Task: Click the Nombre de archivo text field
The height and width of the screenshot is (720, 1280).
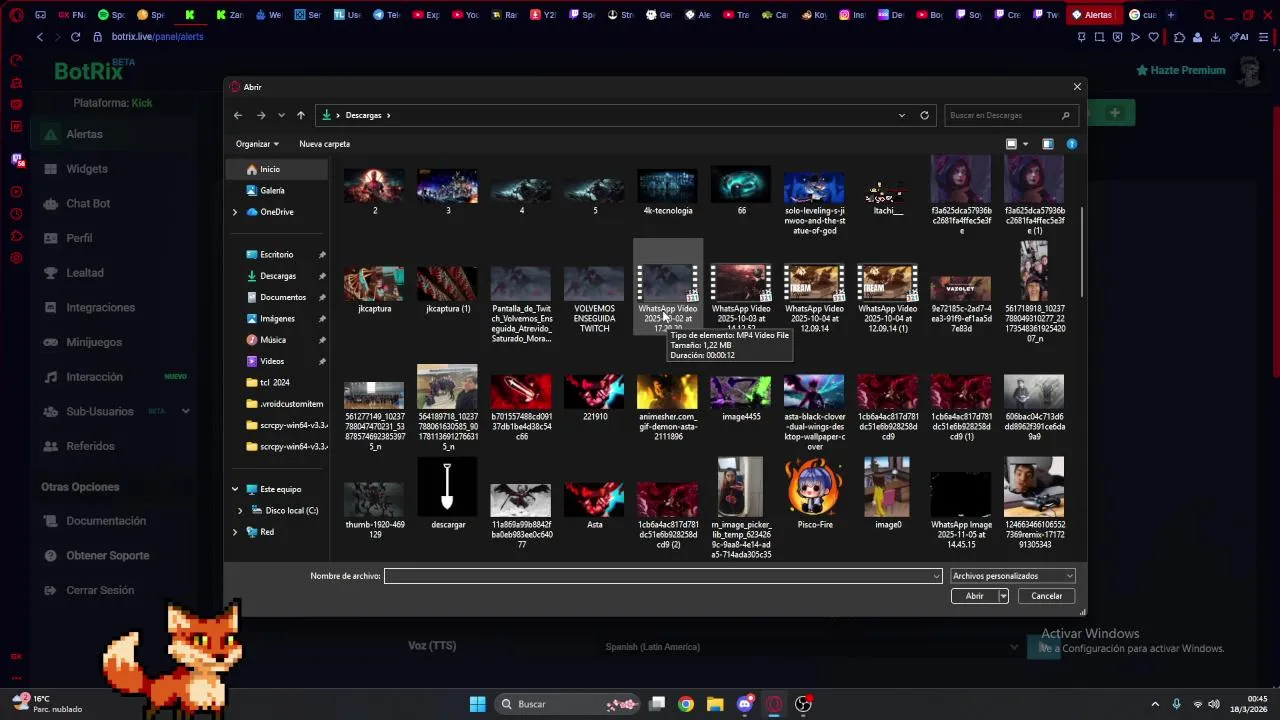Action: click(x=658, y=576)
